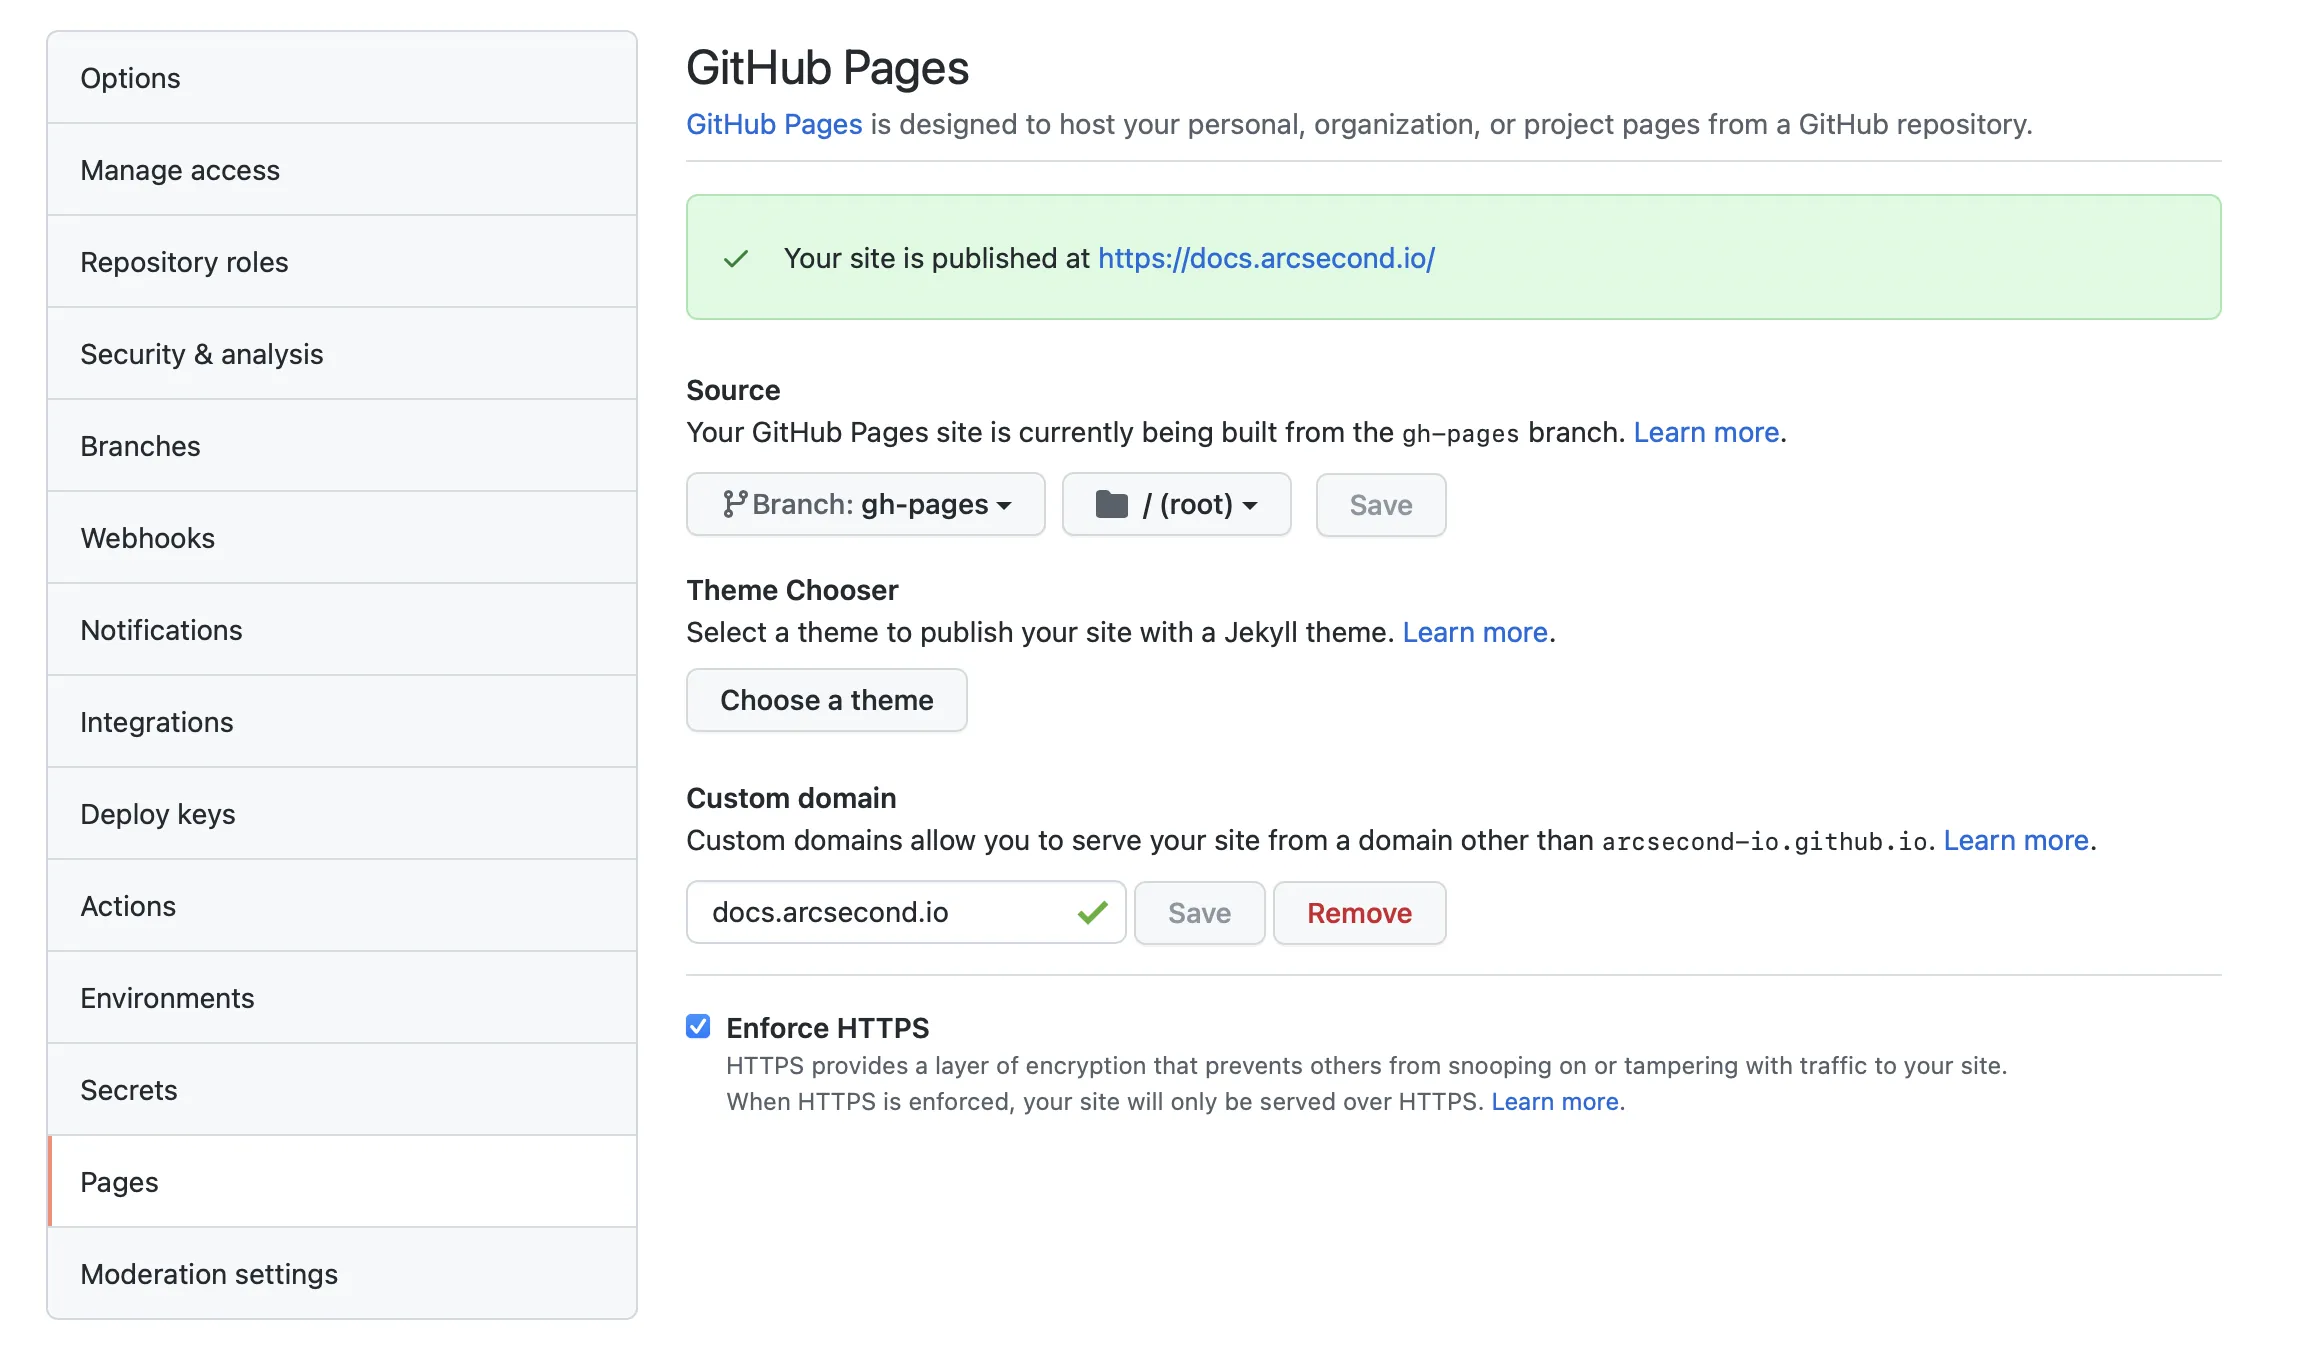Remove the custom domain
2322x1372 pixels.
tap(1359, 913)
